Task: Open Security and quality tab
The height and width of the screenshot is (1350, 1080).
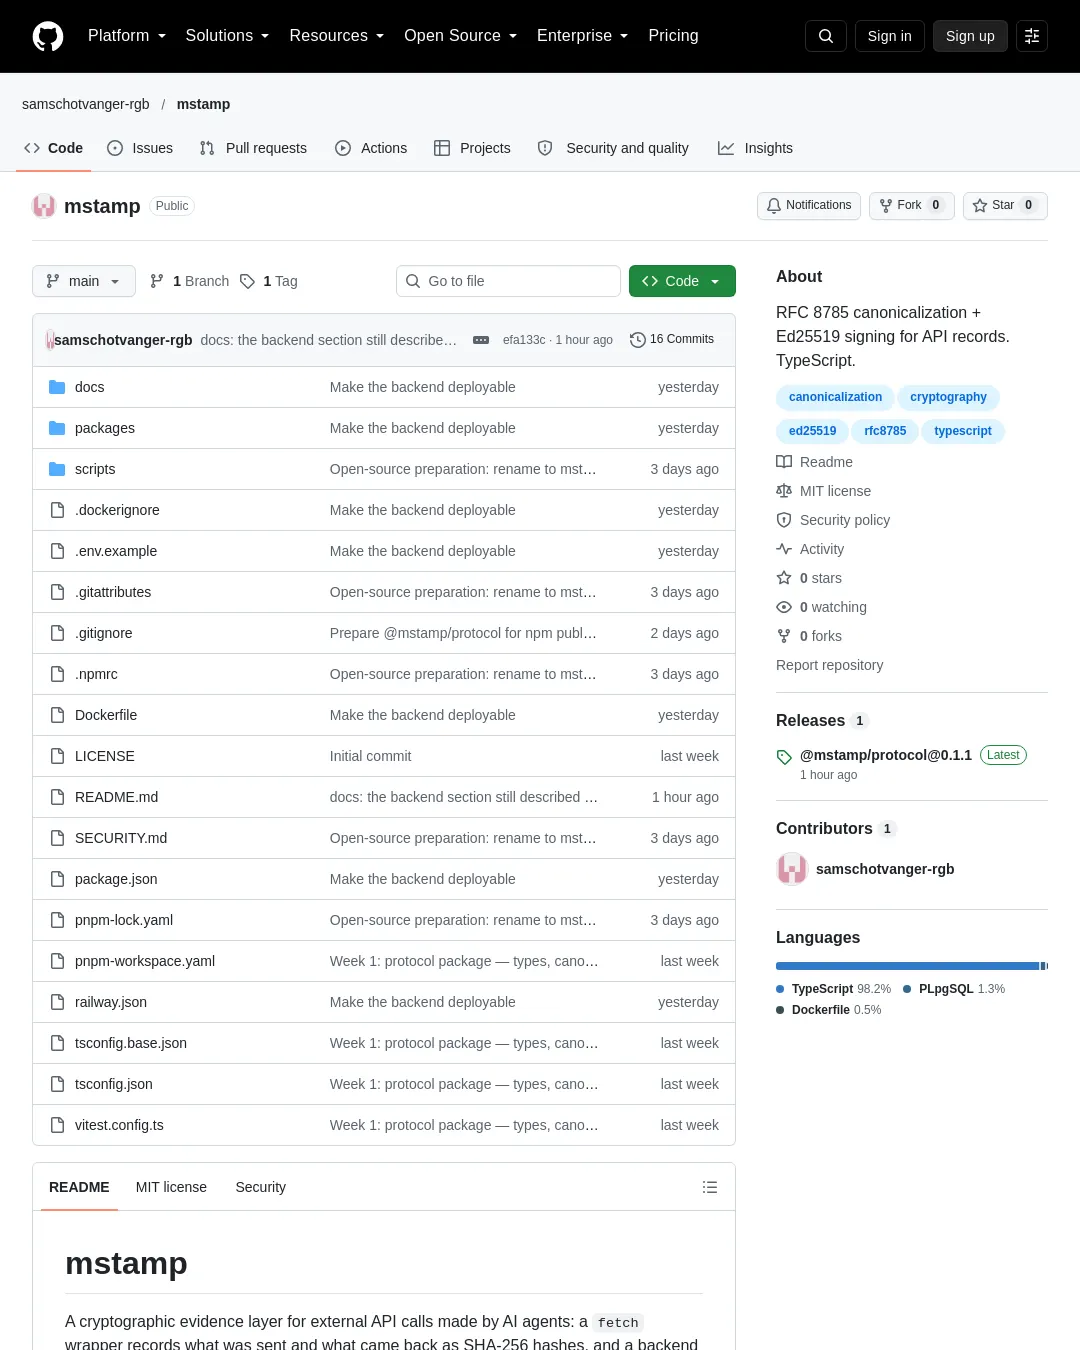Action: [x=613, y=148]
